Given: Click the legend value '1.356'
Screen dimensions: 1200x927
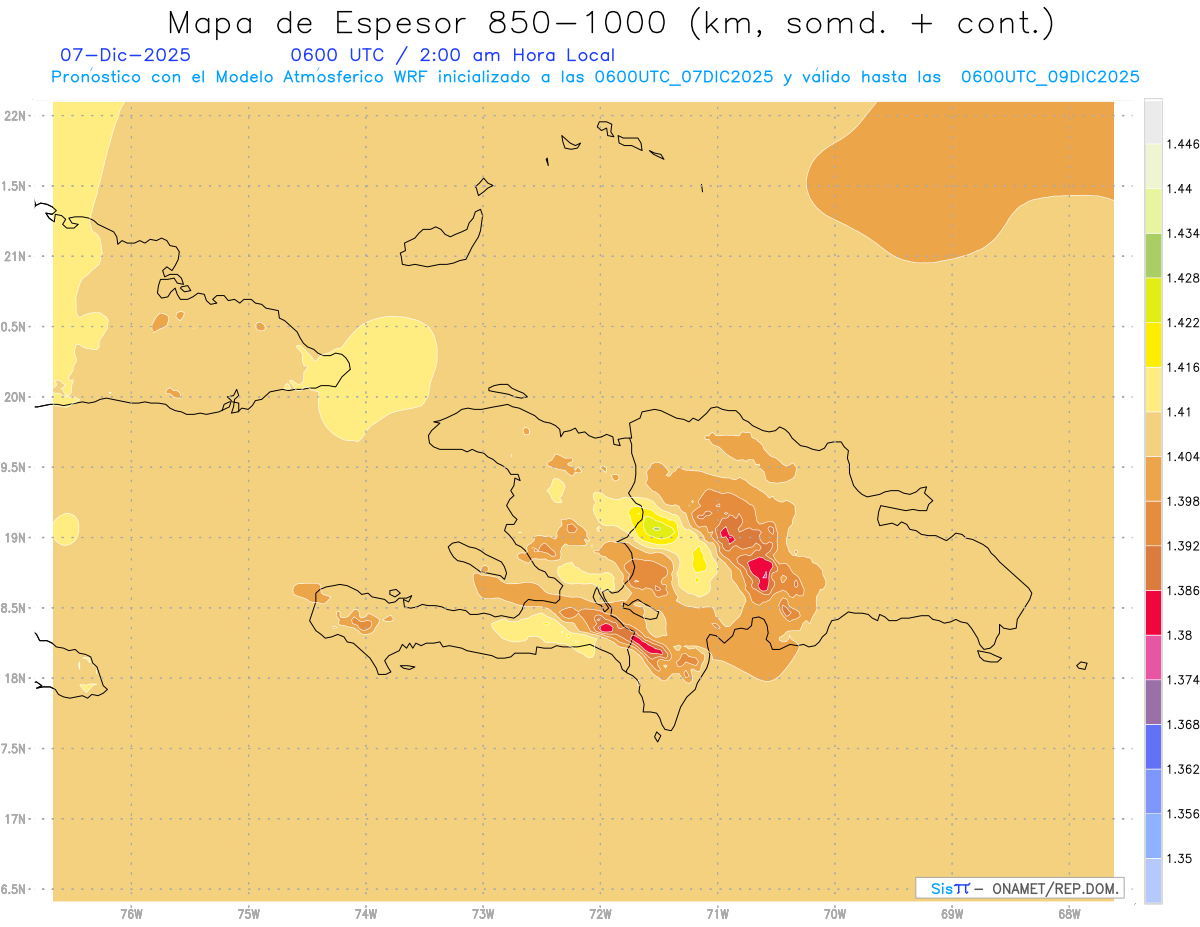Looking at the screenshot, I should click(x=1182, y=814).
